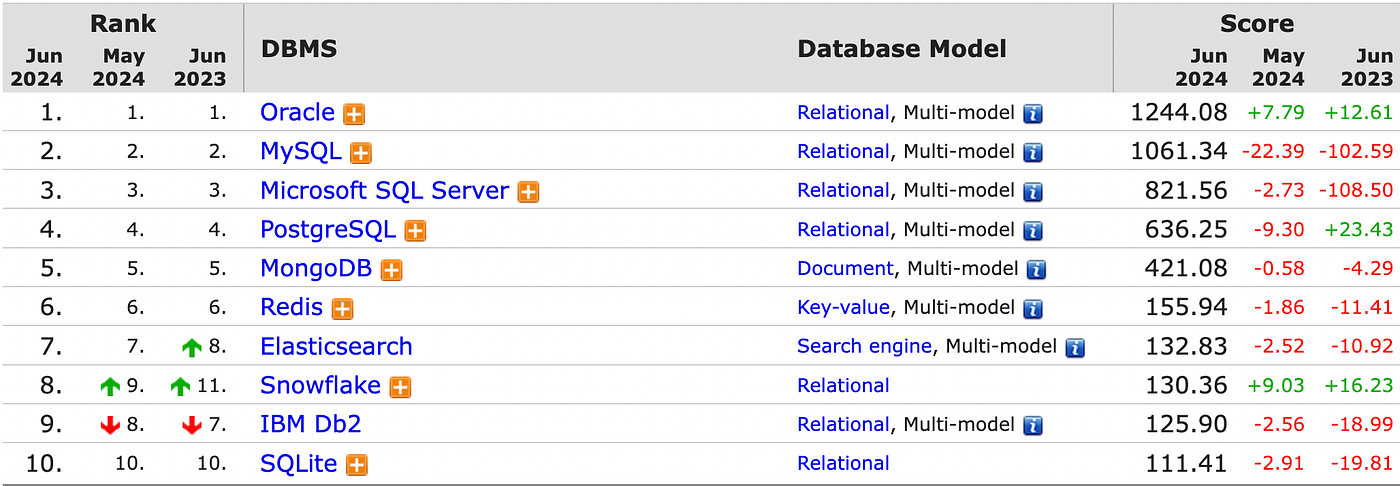Image resolution: width=1400 pixels, height=486 pixels.
Task: Click Relational model link in SQLite row
Action: 843,464
